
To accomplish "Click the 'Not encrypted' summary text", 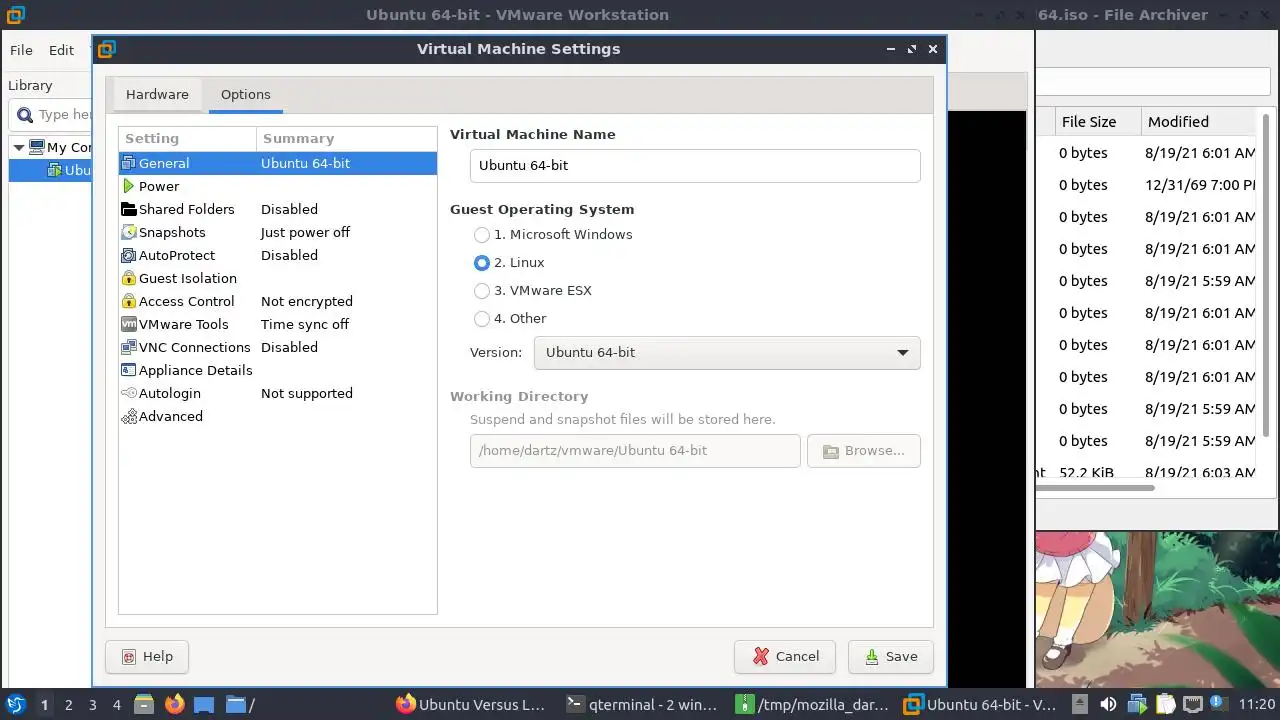I will tap(306, 301).
